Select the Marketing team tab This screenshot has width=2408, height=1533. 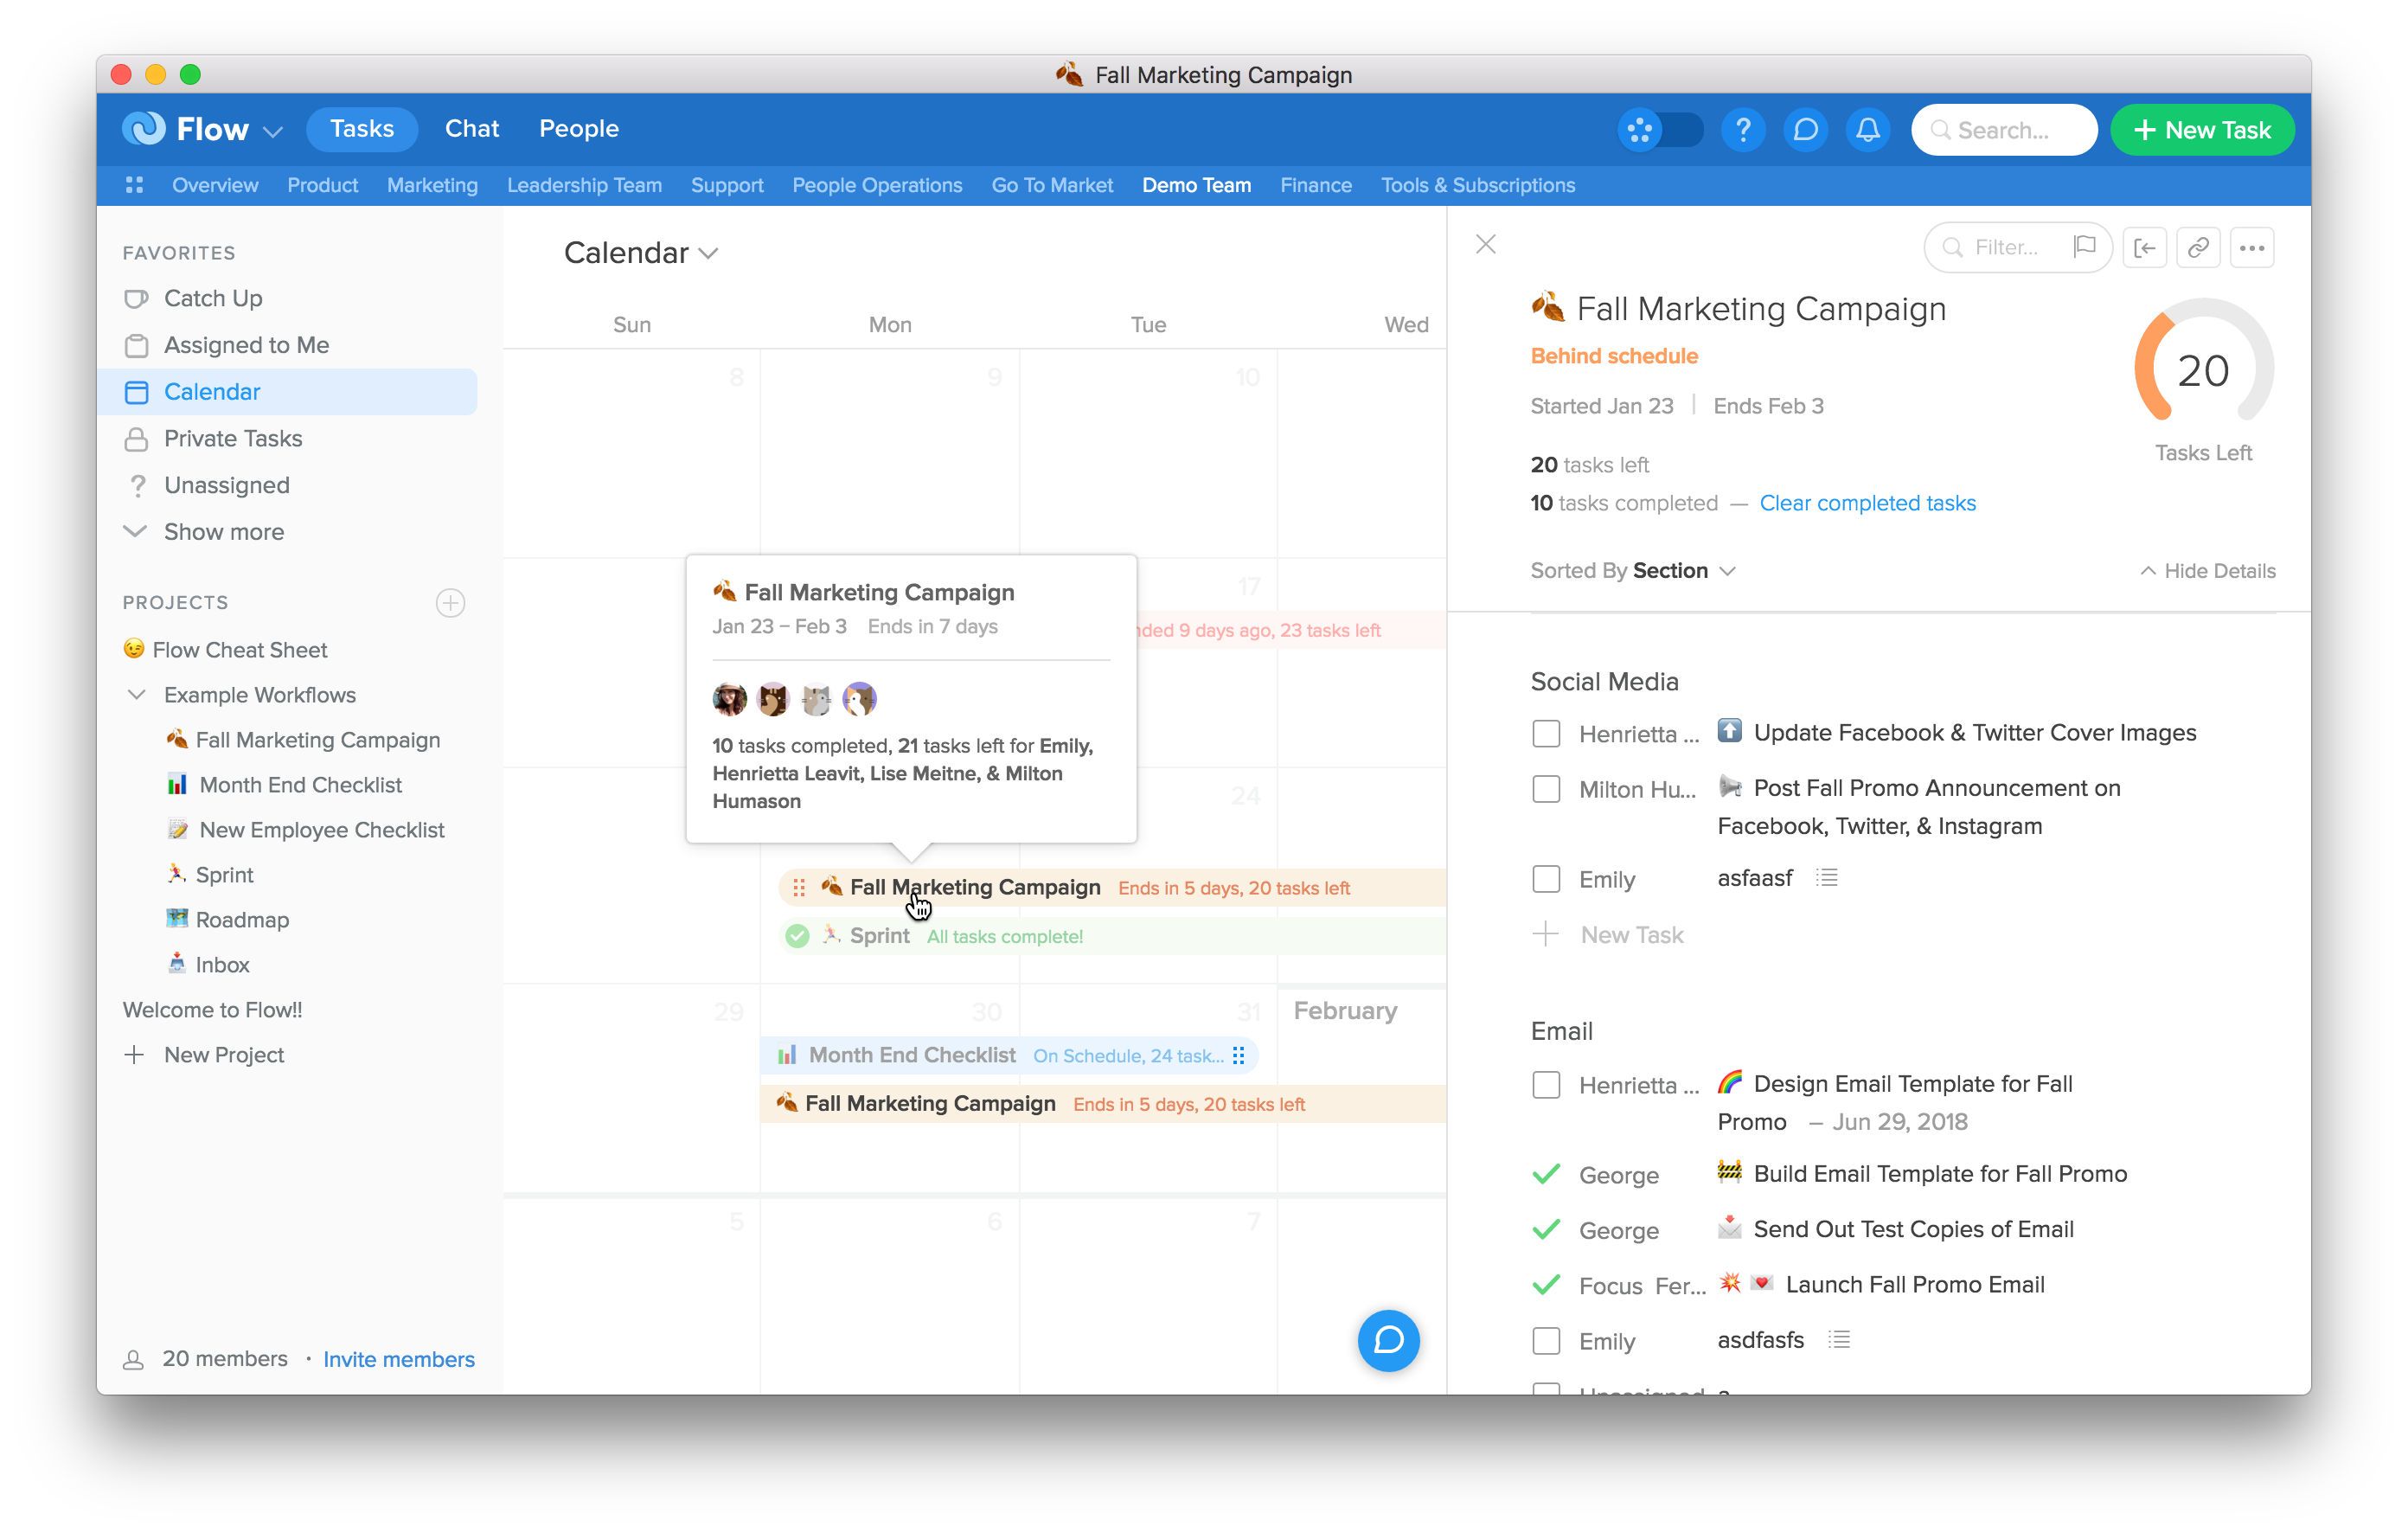pos(432,185)
